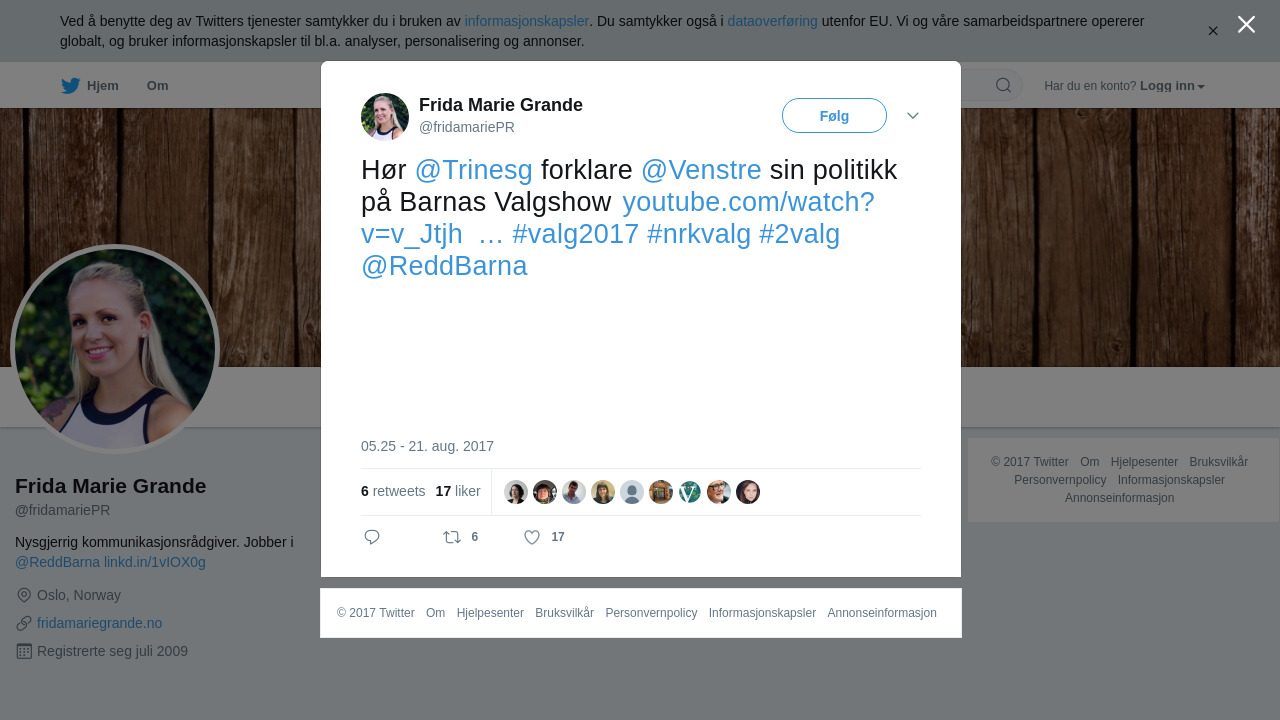Open the youtube.com/watch link in the tweet
Screen dimensions: 1280x720
[618, 218]
